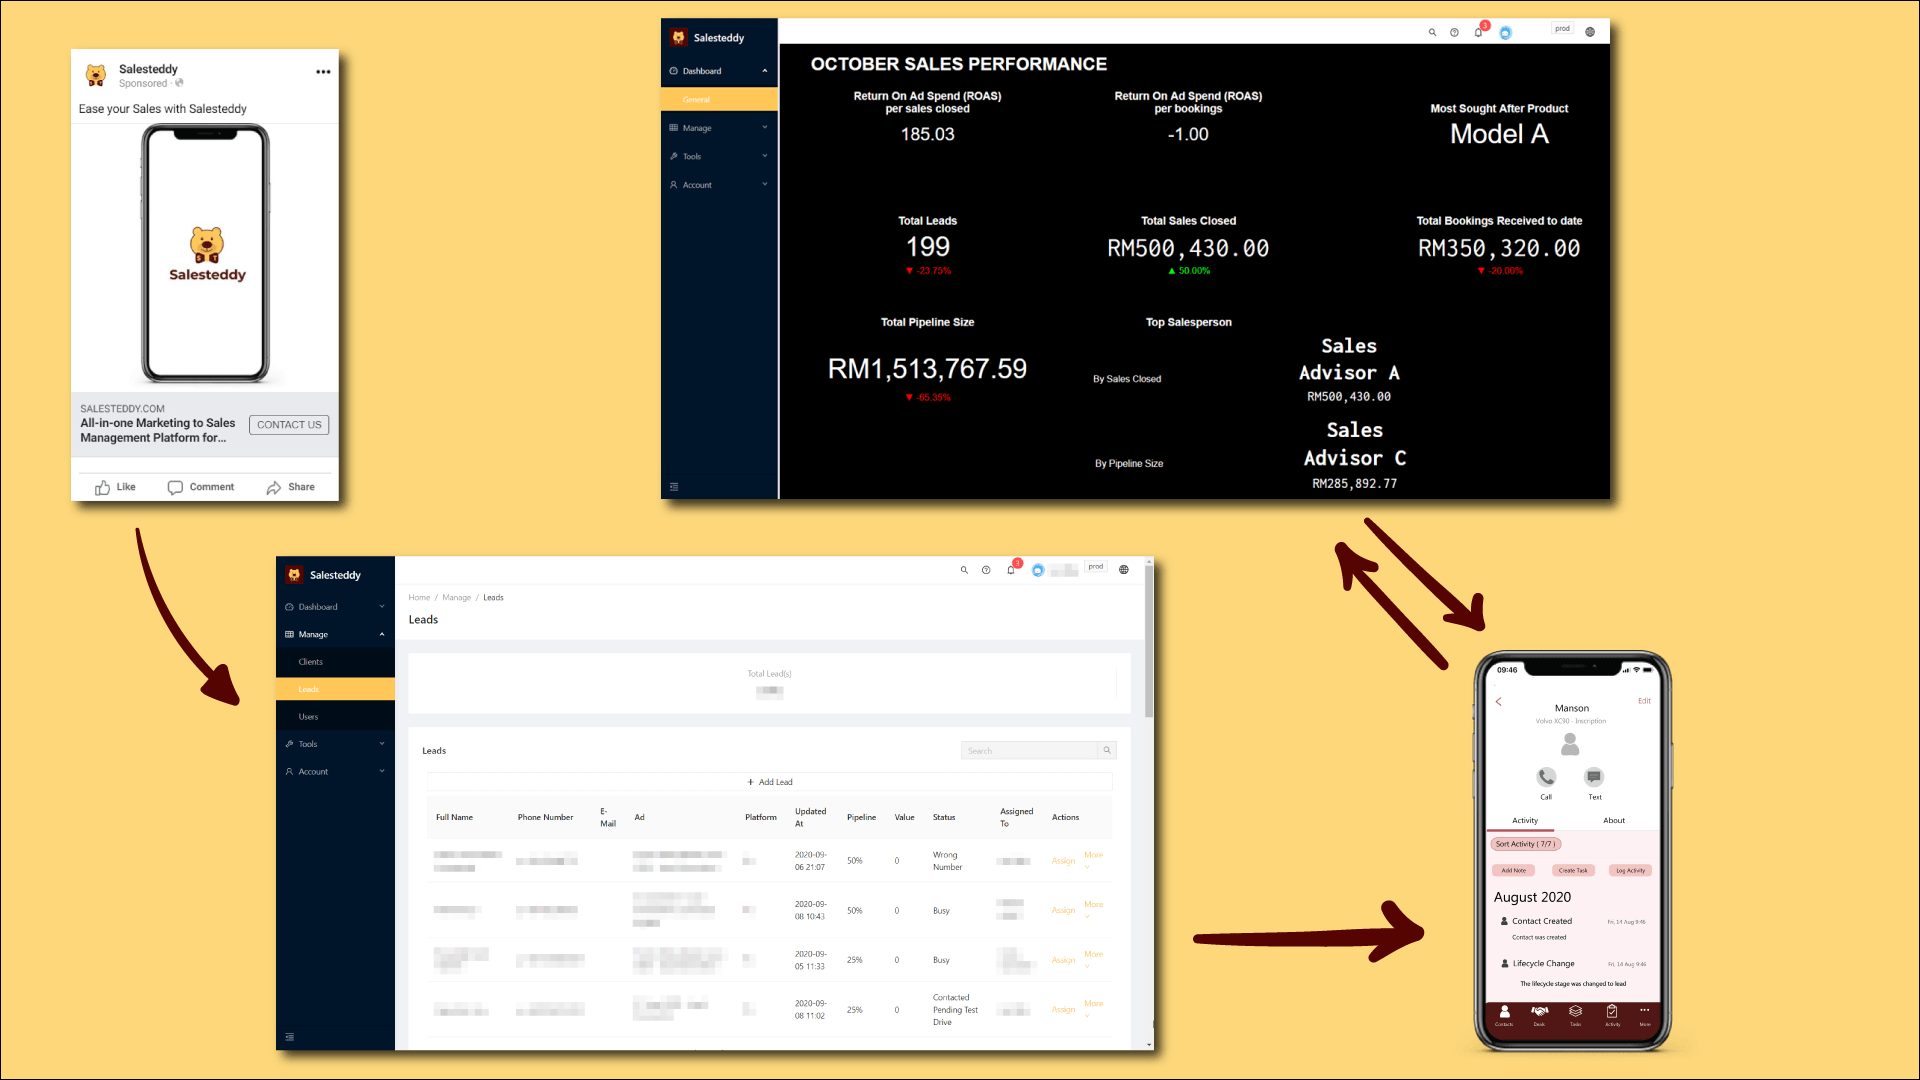
Task: Click the prod environment tag in dashboard header
Action: coord(1562,29)
